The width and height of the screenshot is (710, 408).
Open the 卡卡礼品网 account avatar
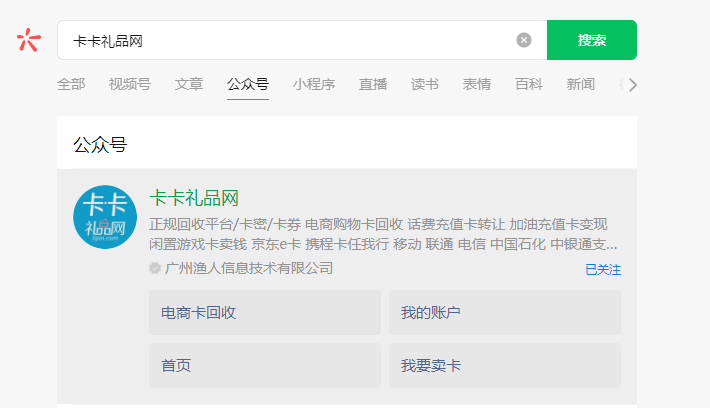[105, 217]
